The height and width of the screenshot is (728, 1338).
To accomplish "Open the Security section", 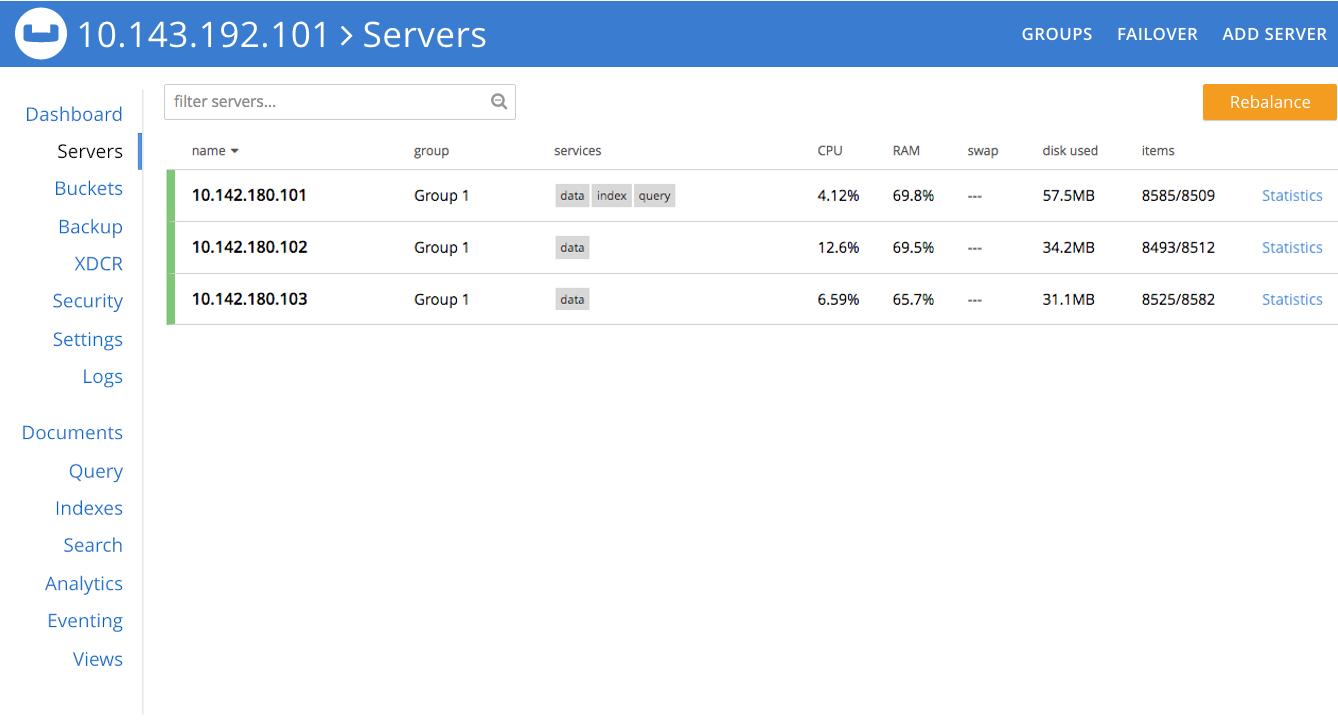I will [x=87, y=300].
